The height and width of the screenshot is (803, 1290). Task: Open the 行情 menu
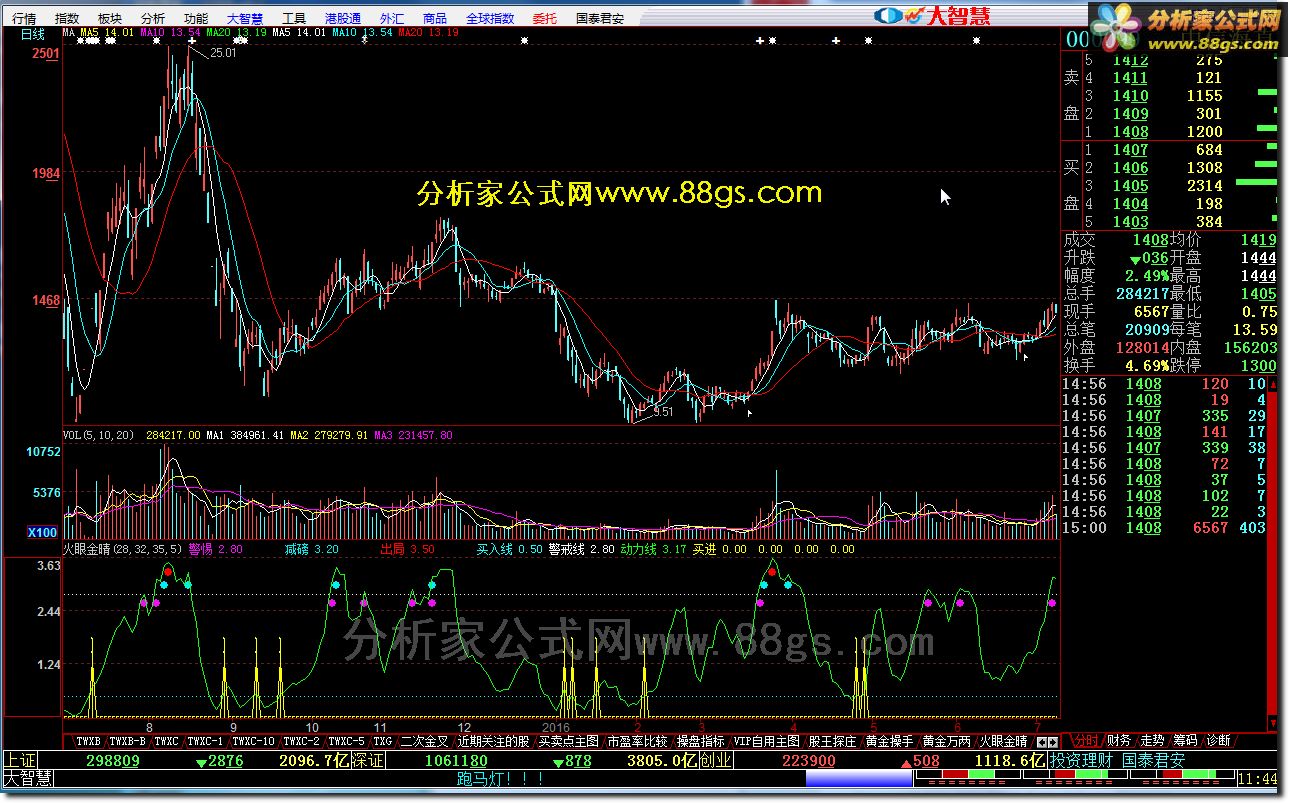pos(24,18)
